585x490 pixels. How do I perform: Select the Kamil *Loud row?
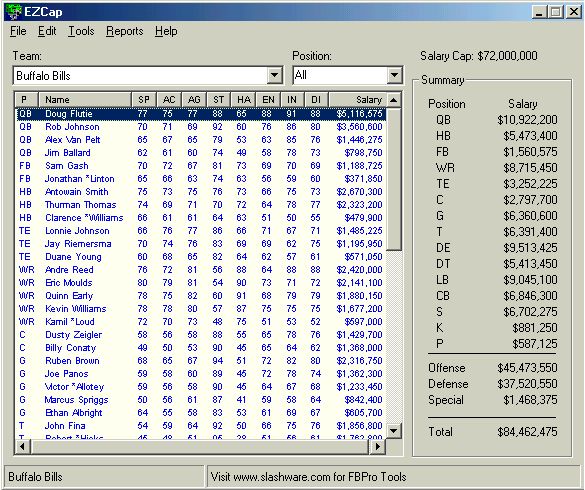tap(201, 322)
